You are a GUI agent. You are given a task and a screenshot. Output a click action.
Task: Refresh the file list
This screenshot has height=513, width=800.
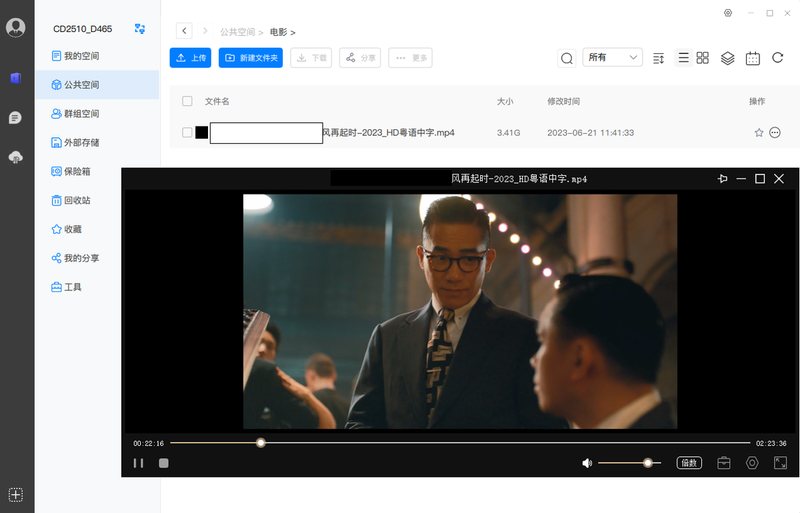(x=778, y=58)
